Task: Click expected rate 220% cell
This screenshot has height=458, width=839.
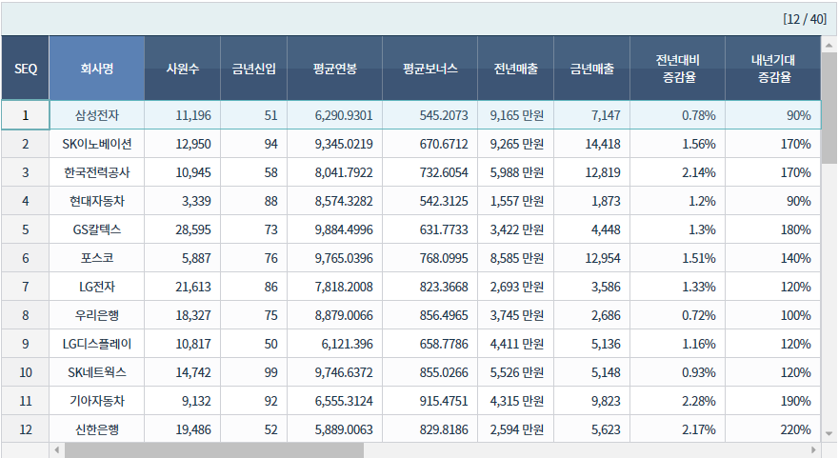Action: point(773,429)
